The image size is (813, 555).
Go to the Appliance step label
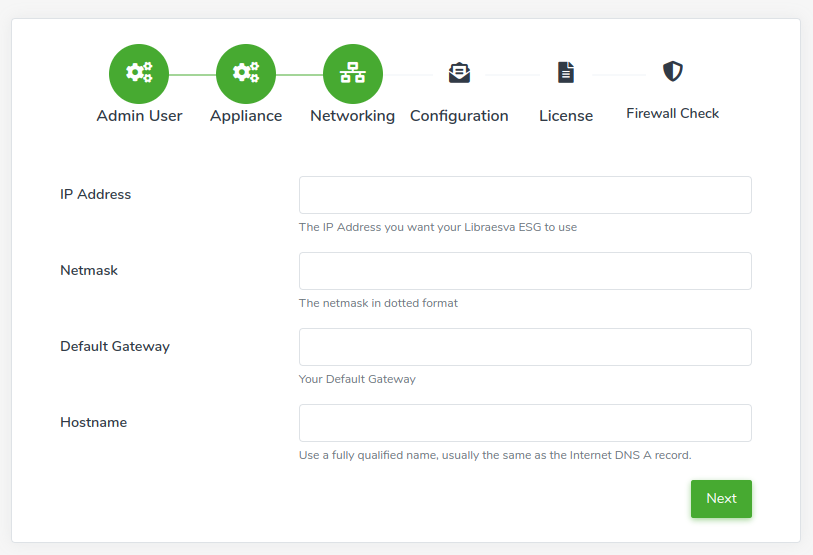246,116
